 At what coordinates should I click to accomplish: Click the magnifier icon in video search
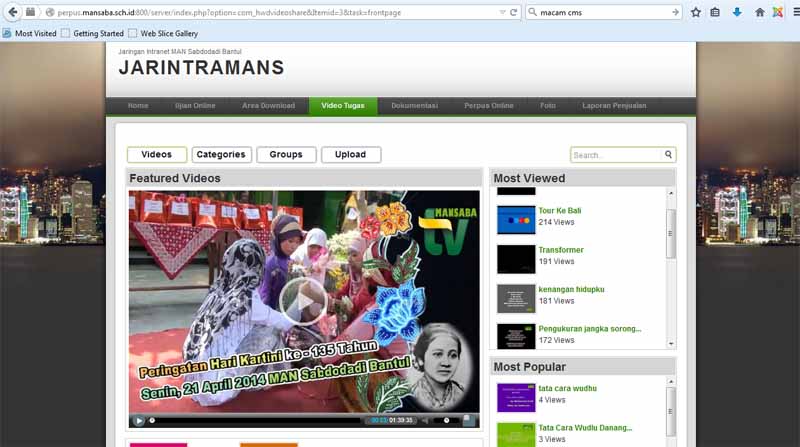pos(668,155)
